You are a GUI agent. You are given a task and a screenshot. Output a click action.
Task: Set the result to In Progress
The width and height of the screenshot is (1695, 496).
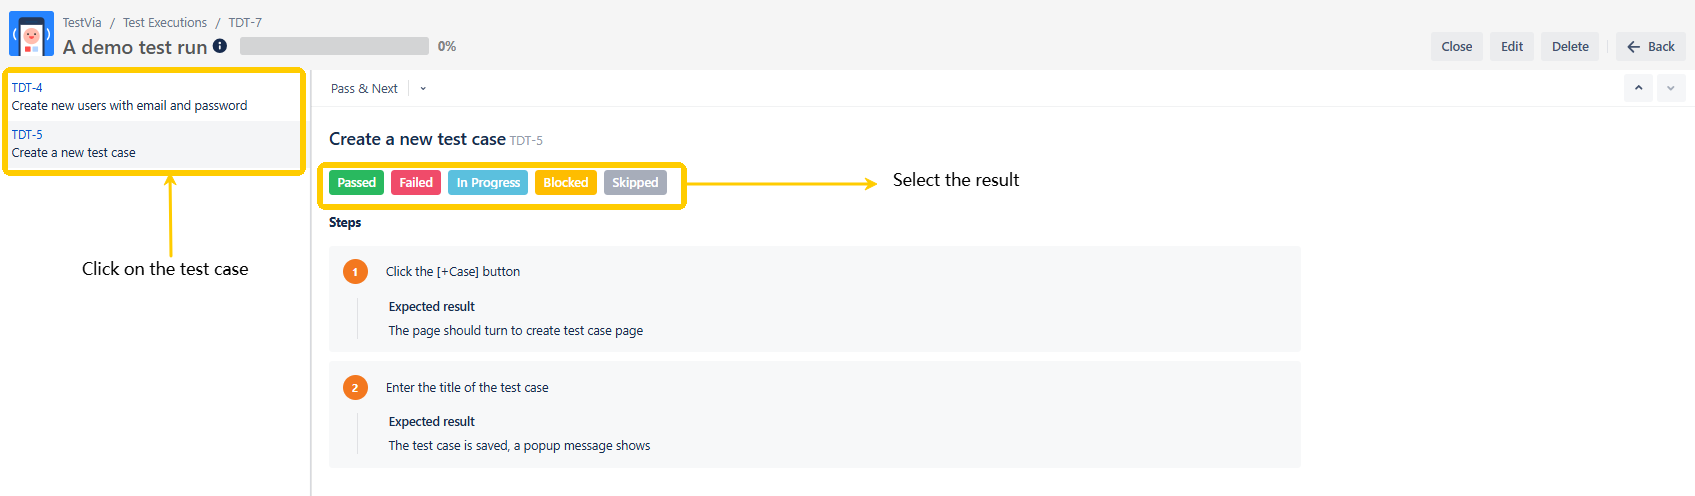coord(488,182)
